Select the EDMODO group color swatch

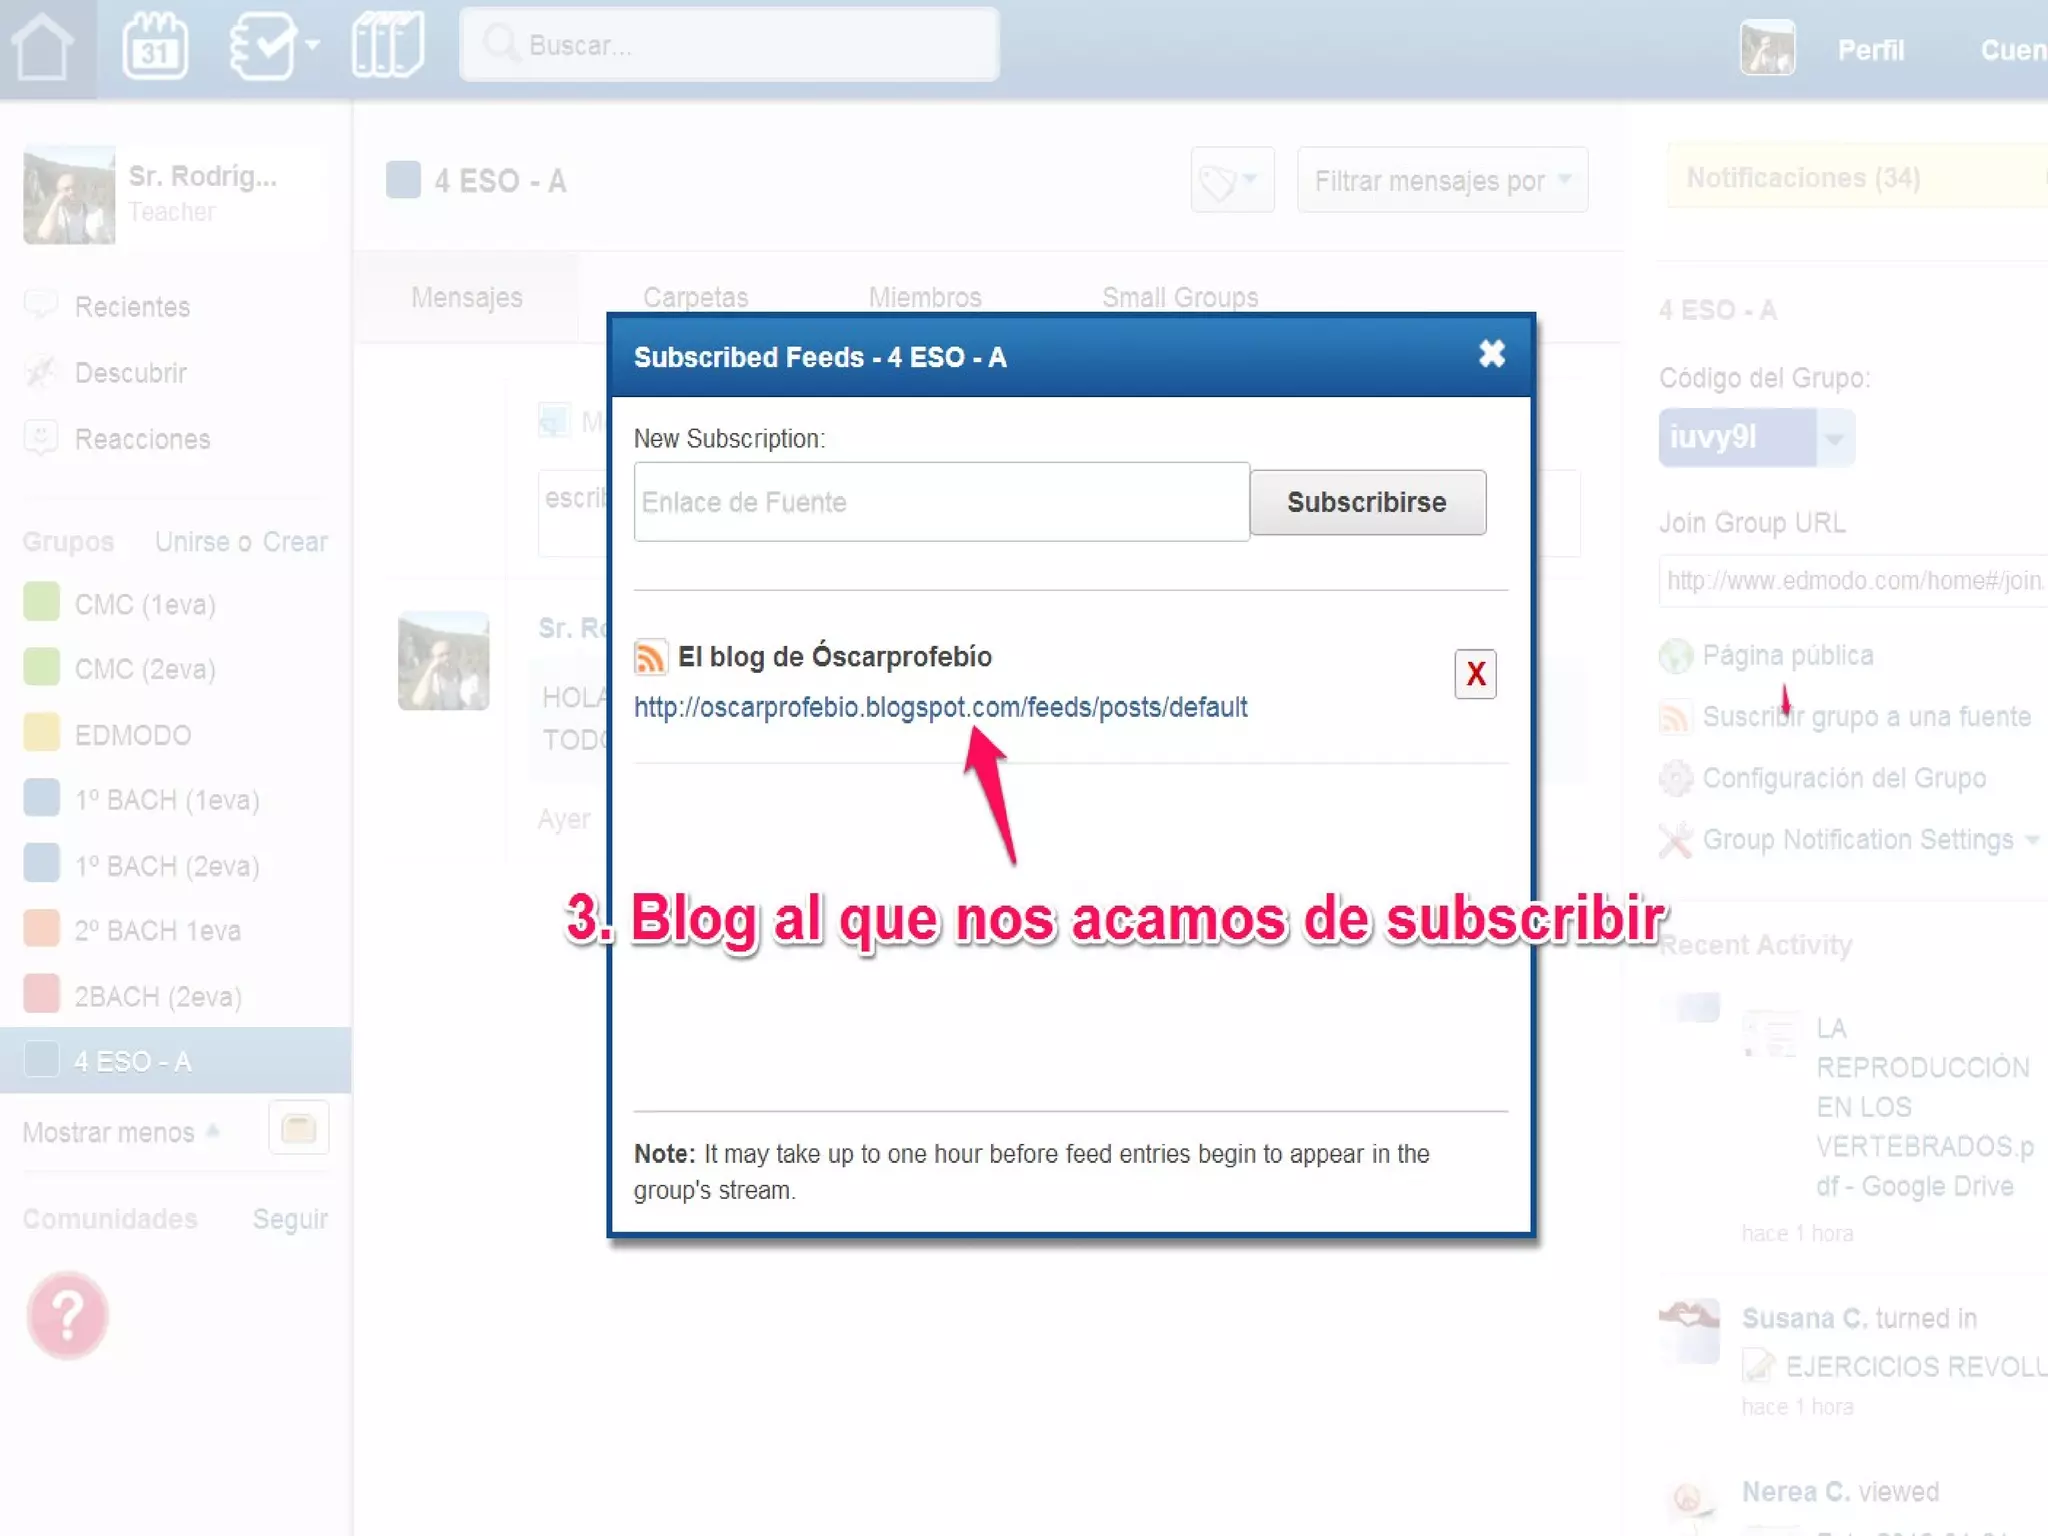(x=42, y=733)
